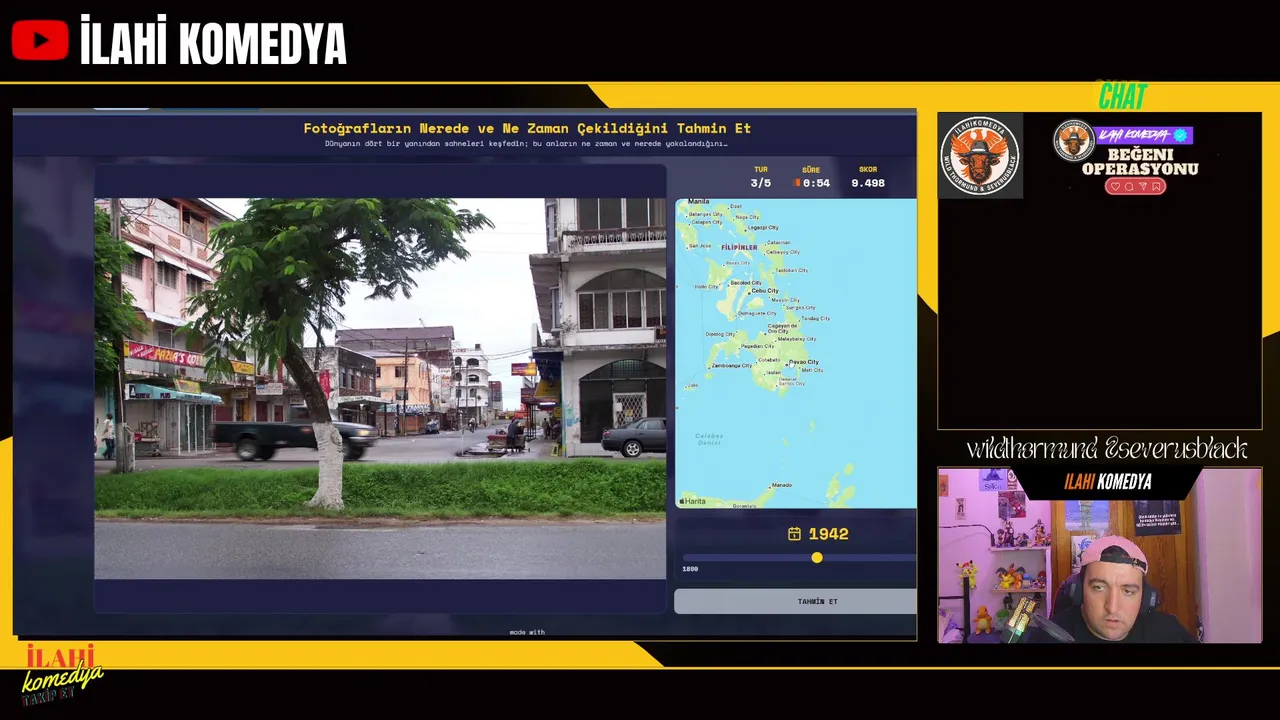Click the TAHMİN ET button
The width and height of the screenshot is (1280, 720).
pos(795,601)
